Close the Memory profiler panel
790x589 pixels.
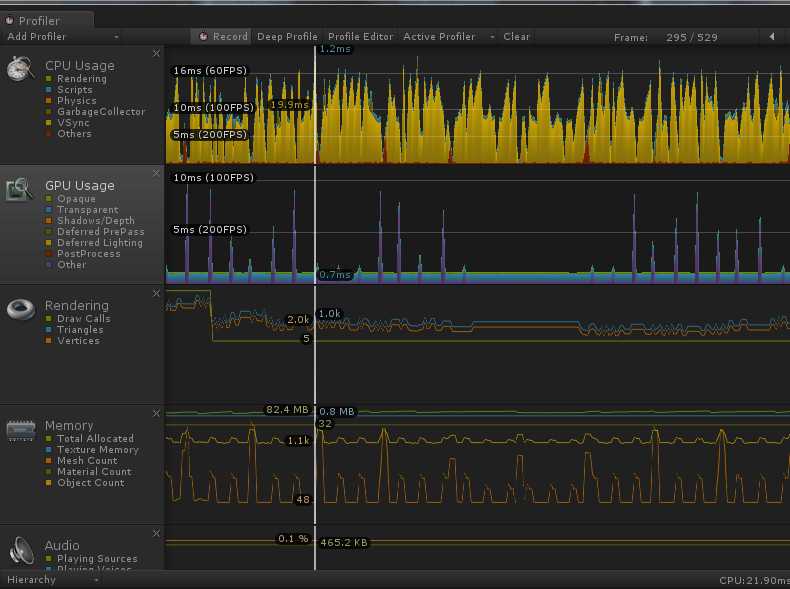(156, 413)
